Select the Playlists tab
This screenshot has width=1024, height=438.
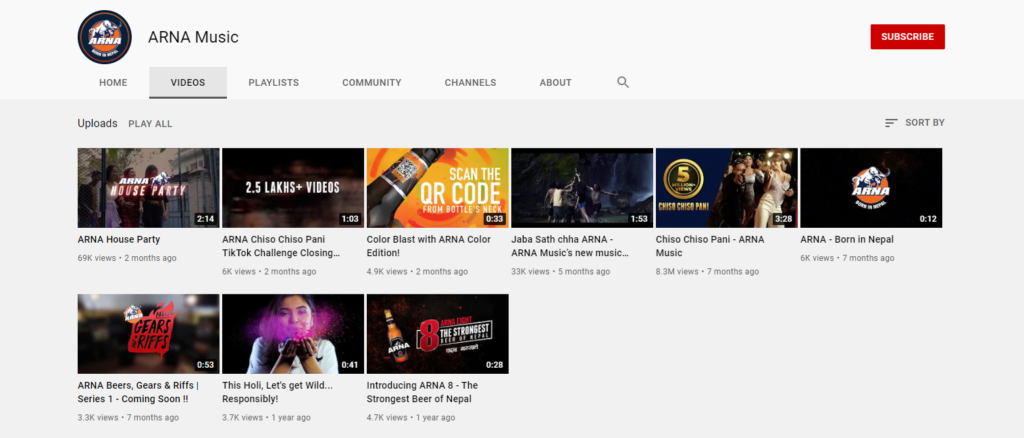click(x=273, y=82)
